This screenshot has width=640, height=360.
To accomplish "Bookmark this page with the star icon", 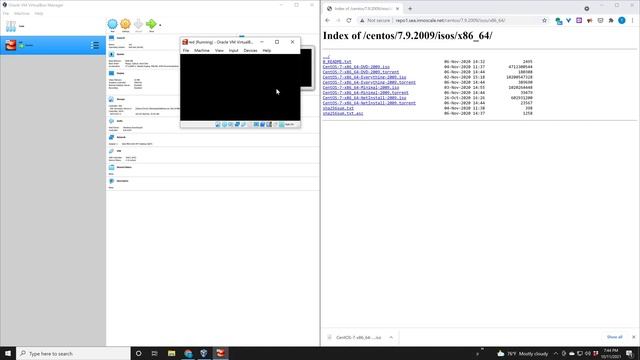I will [x=544, y=20].
